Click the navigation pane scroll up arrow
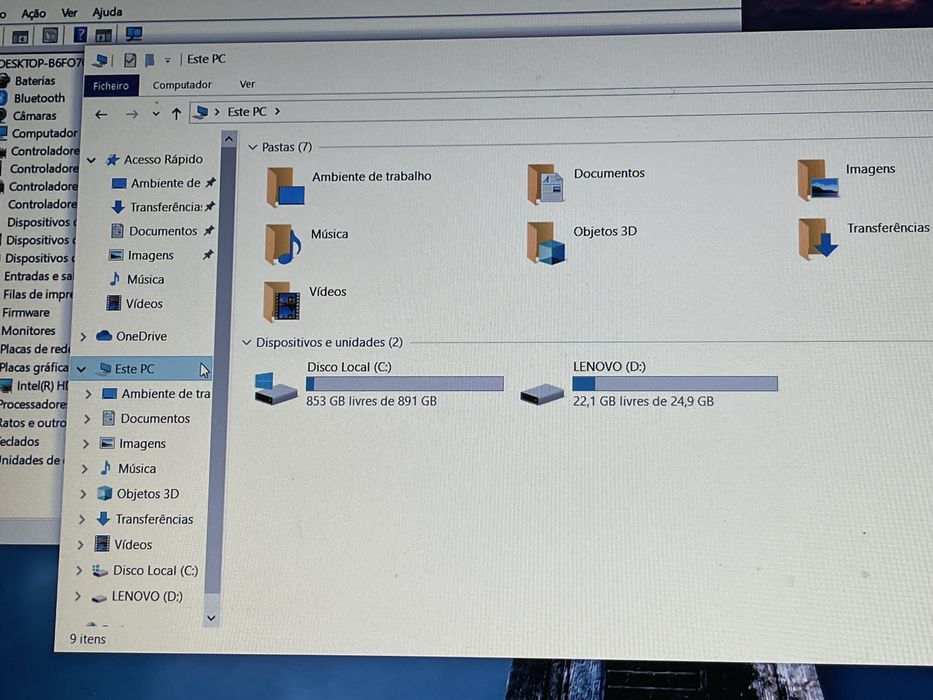Viewport: 933px width, 700px height. point(229,140)
